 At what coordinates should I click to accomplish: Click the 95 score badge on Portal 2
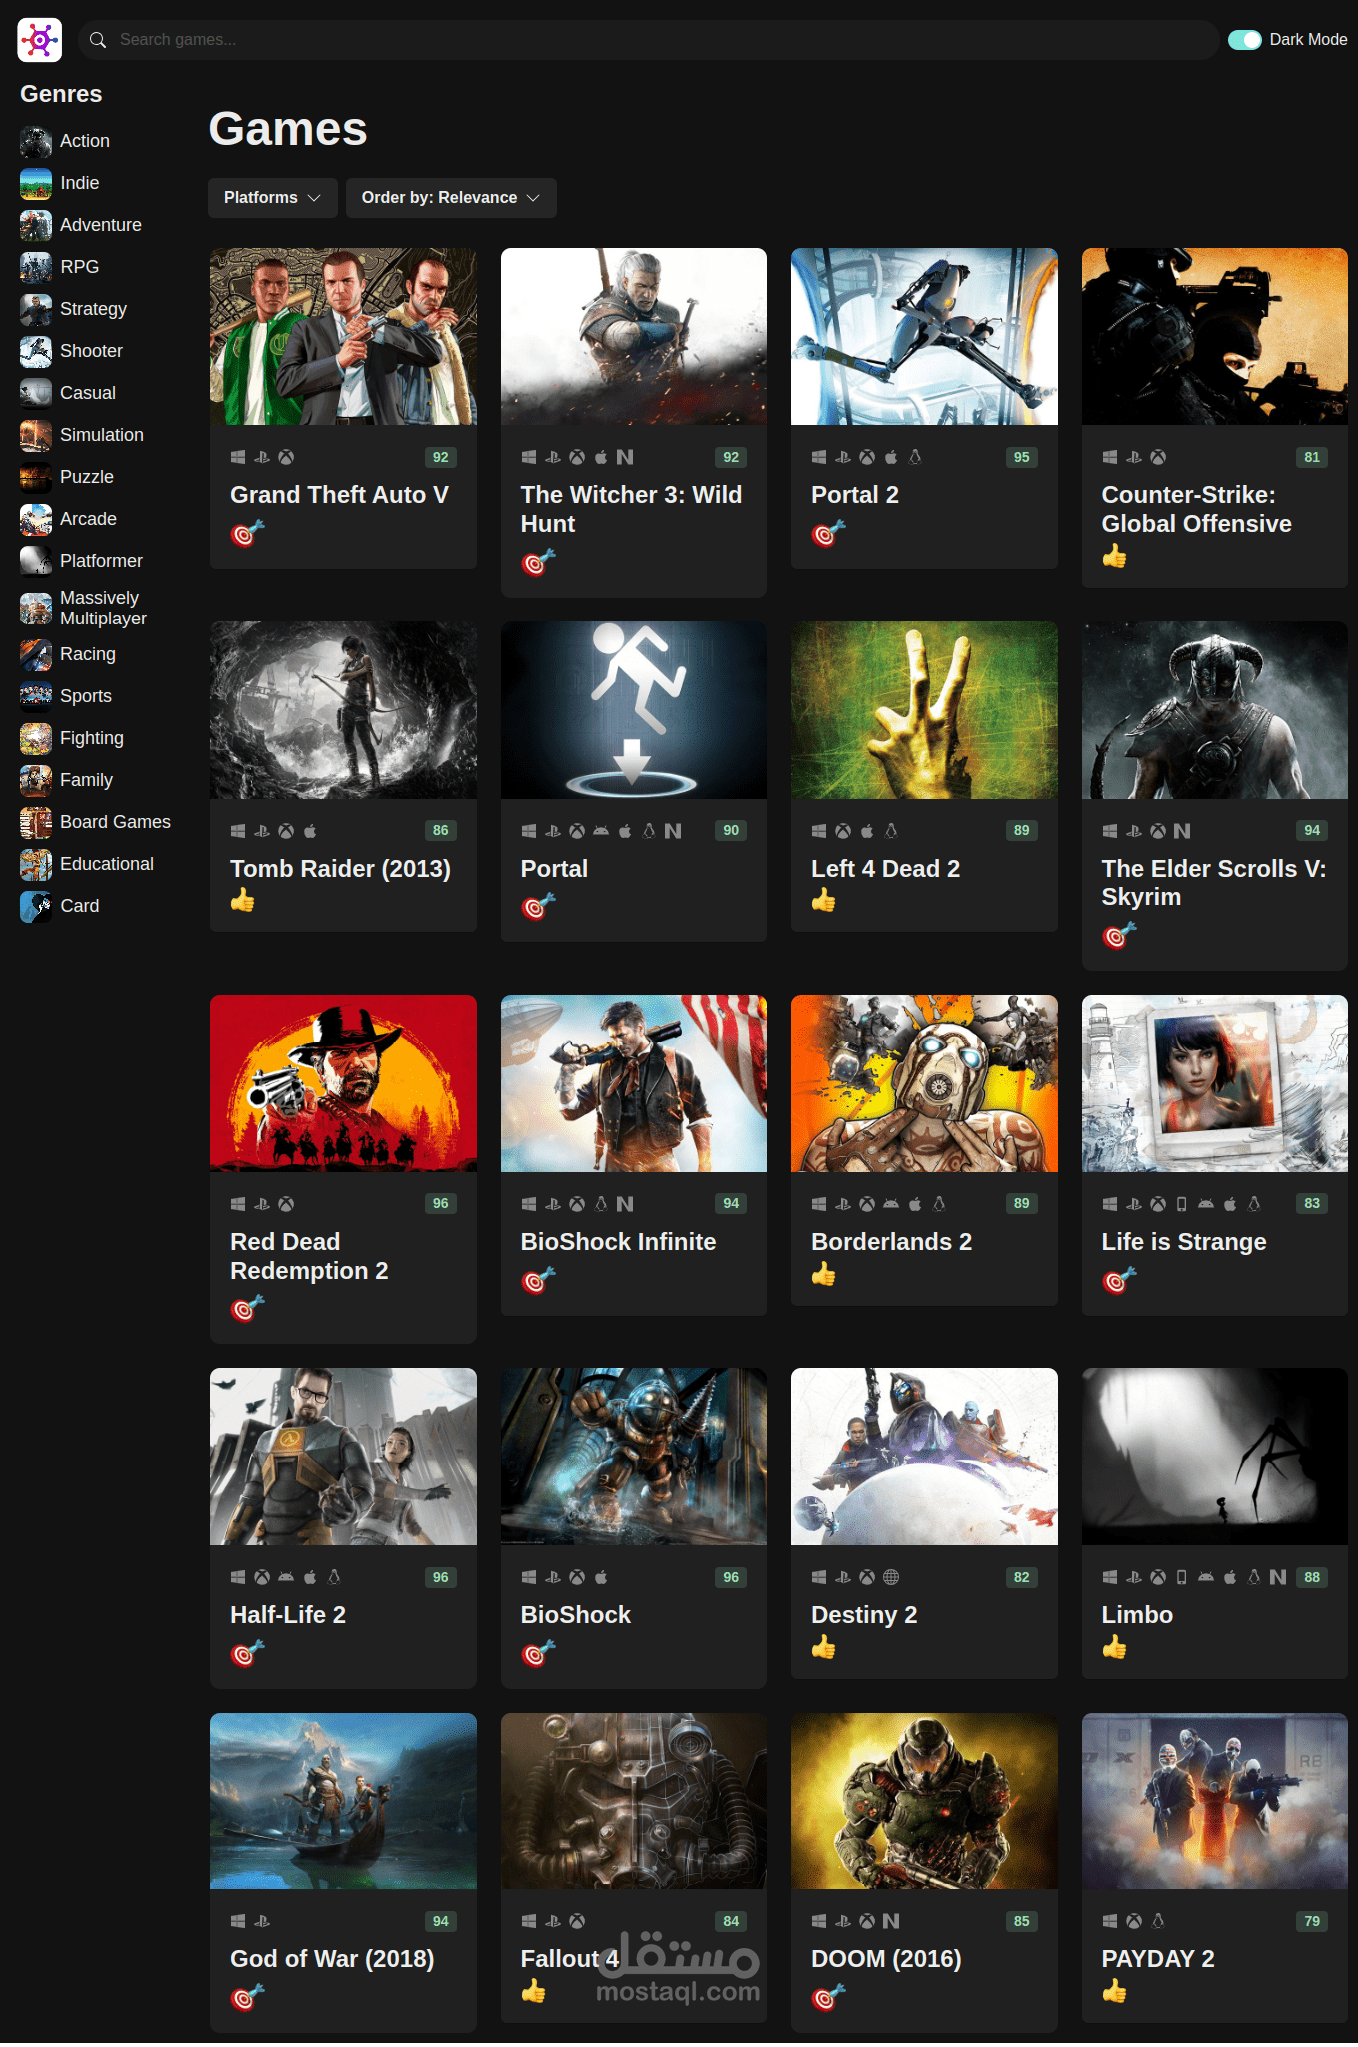coord(1021,457)
